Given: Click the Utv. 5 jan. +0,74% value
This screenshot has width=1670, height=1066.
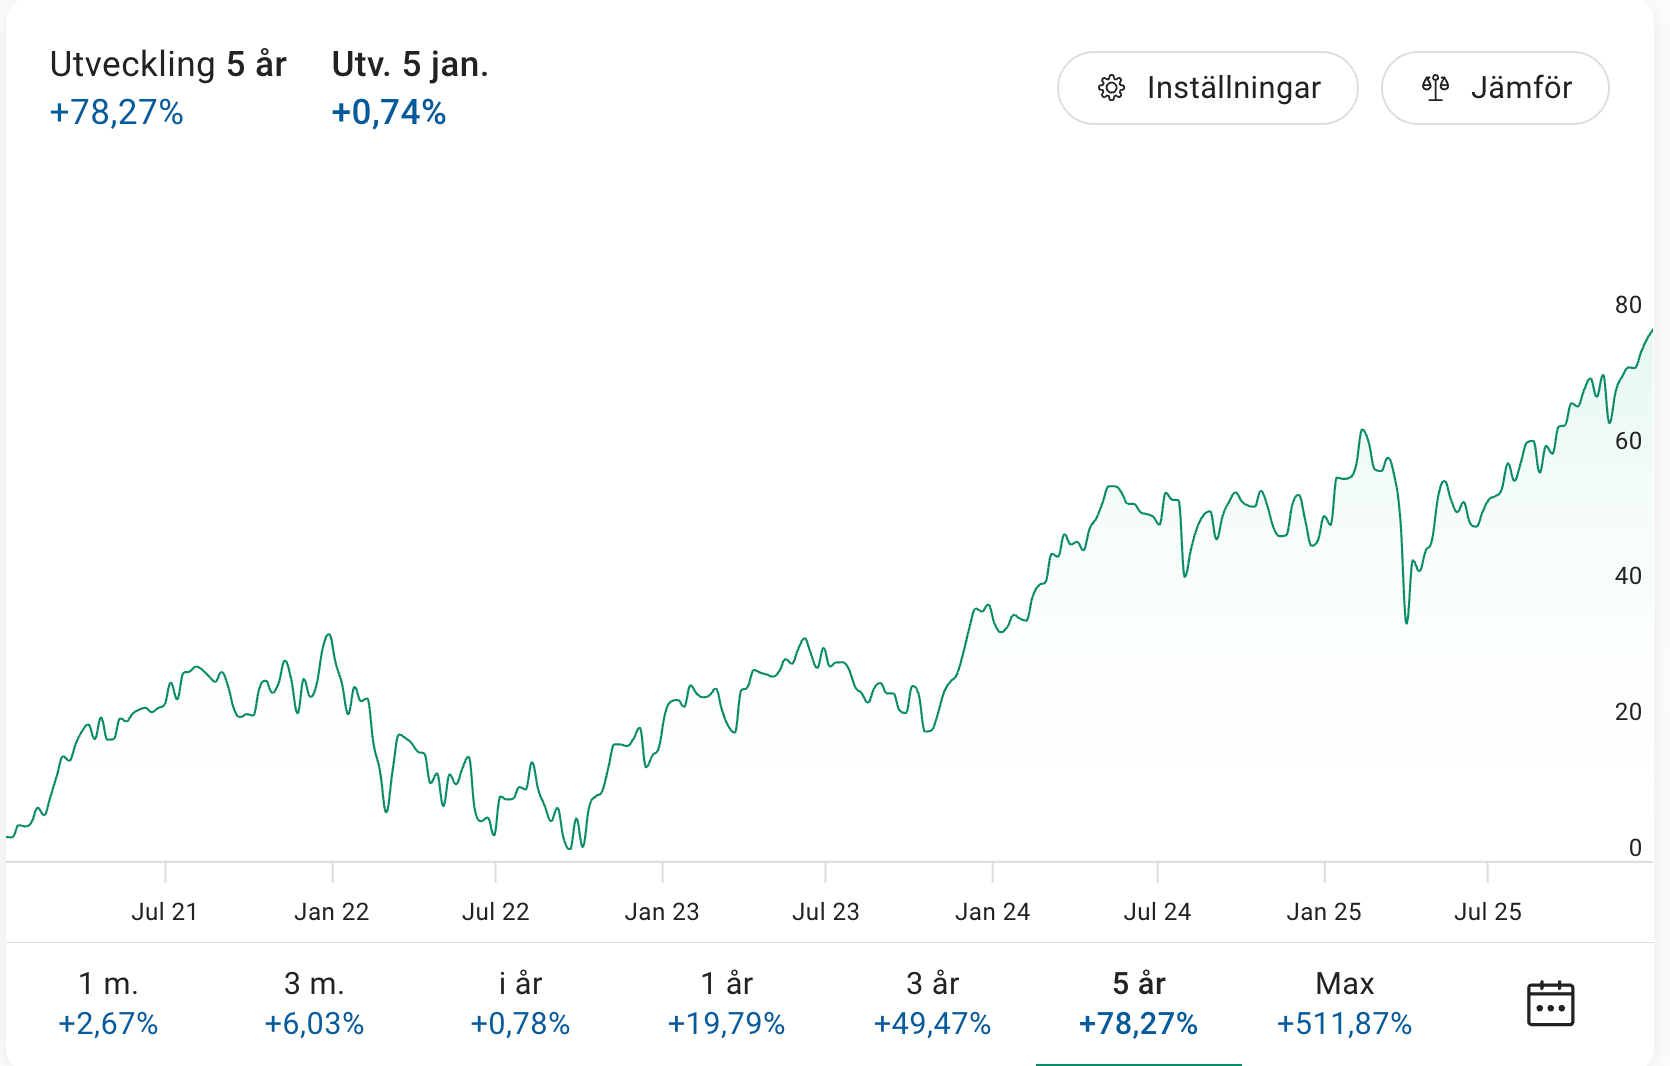Looking at the screenshot, I should (x=389, y=112).
